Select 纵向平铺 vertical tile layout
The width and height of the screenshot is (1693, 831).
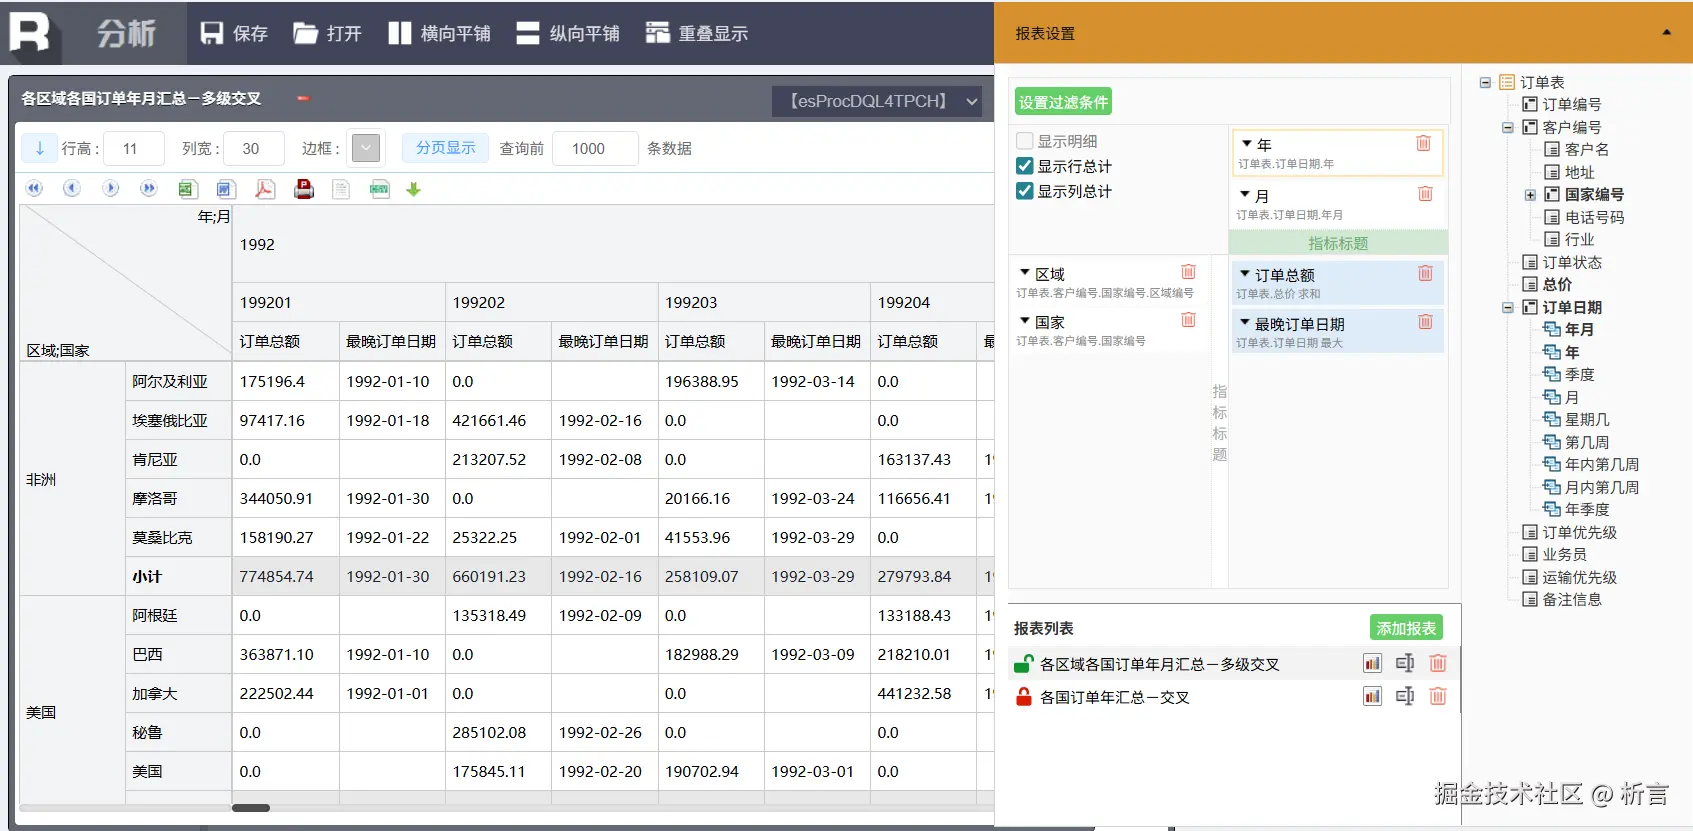pos(568,33)
